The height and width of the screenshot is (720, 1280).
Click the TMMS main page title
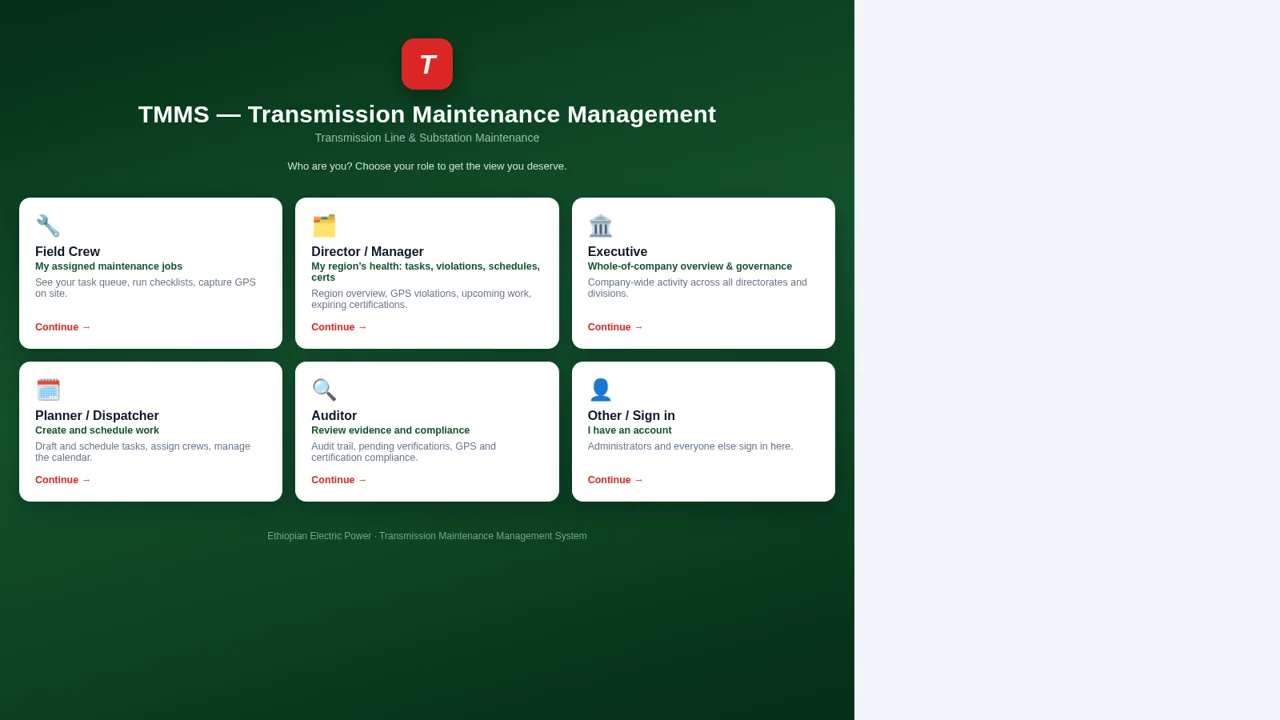427,114
